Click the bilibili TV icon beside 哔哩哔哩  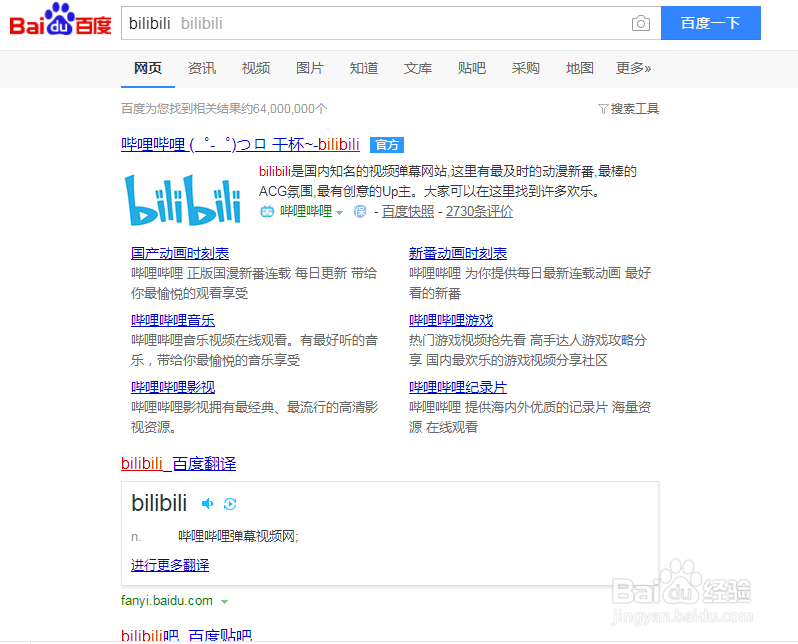(x=267, y=211)
